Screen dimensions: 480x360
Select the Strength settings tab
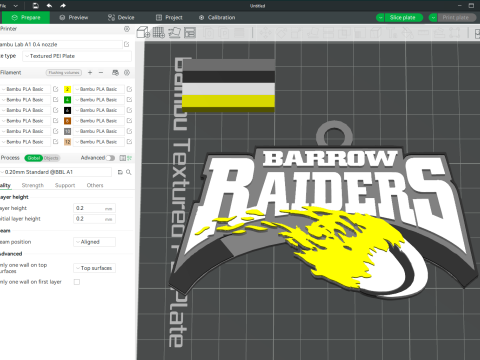tap(33, 185)
